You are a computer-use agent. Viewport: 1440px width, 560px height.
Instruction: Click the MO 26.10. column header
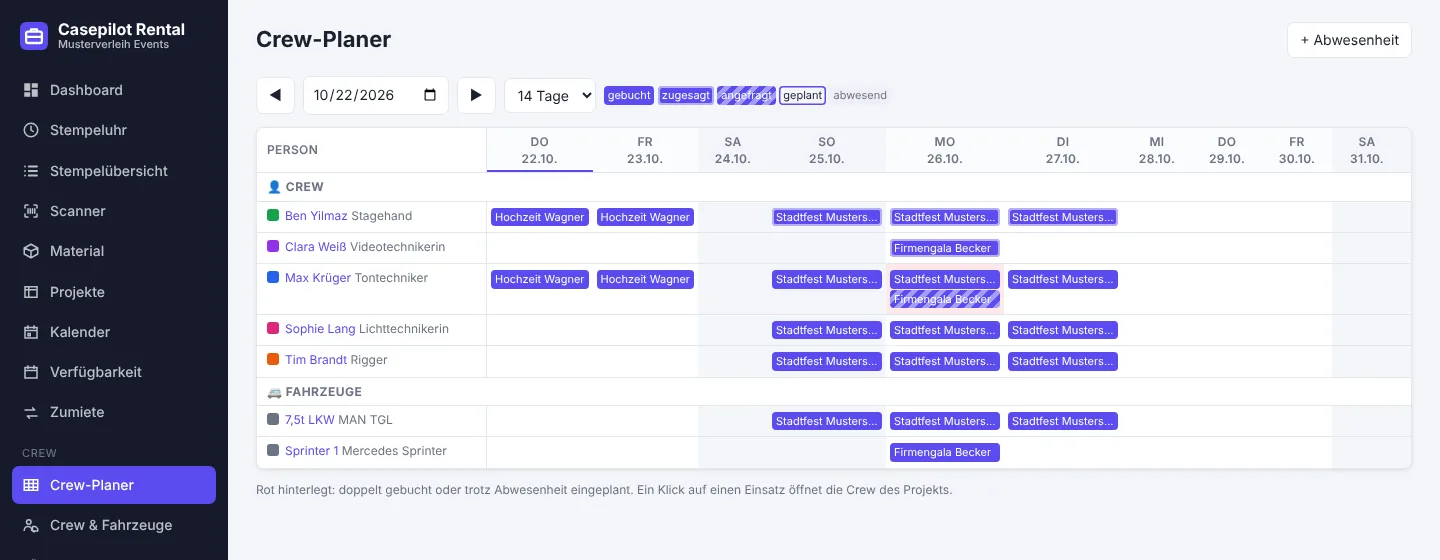coord(945,150)
